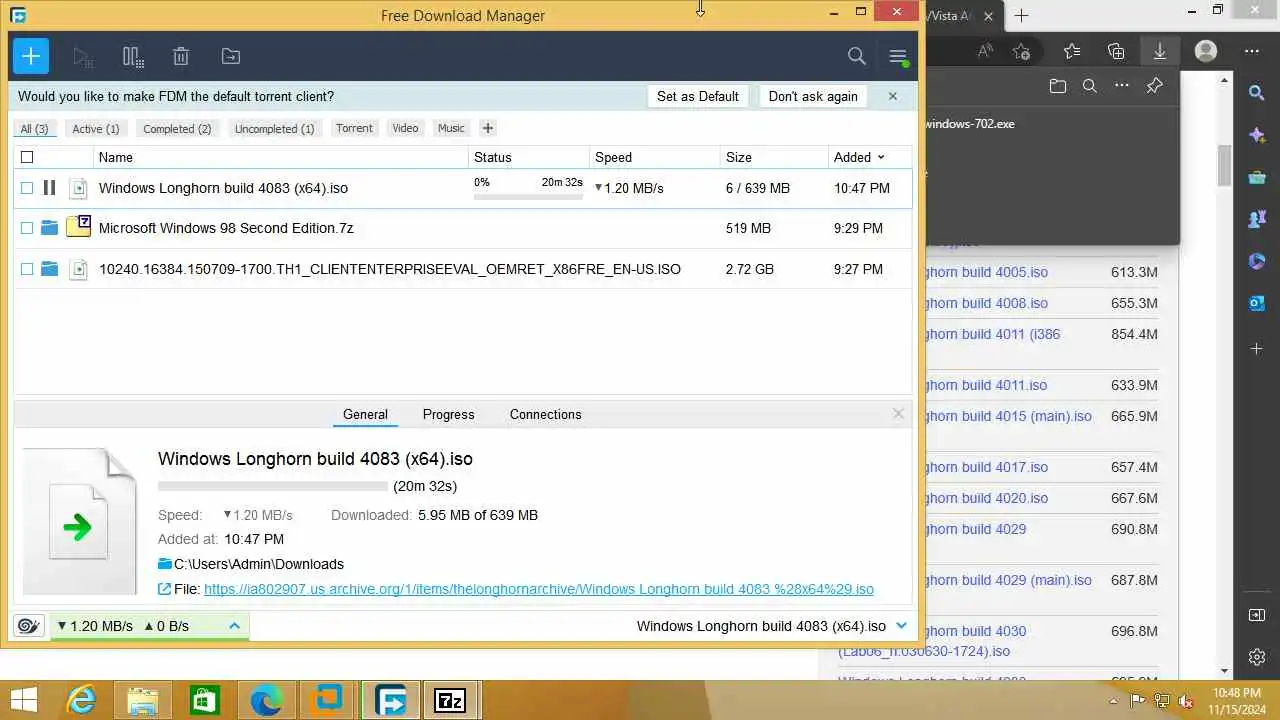Image resolution: width=1280 pixels, height=720 pixels.
Task: Toggle the select all downloads checkbox
Action: point(27,157)
